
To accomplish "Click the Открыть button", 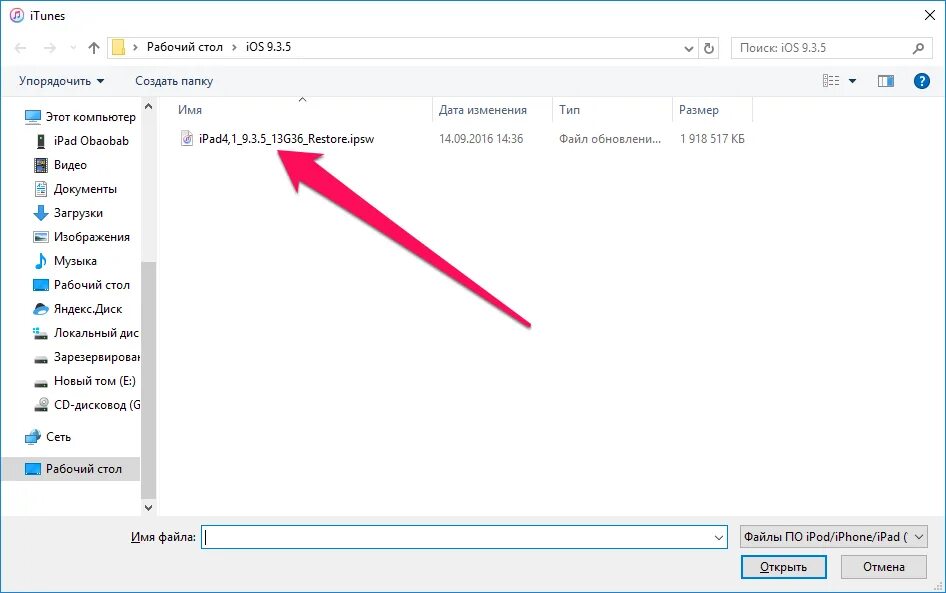I will point(784,567).
